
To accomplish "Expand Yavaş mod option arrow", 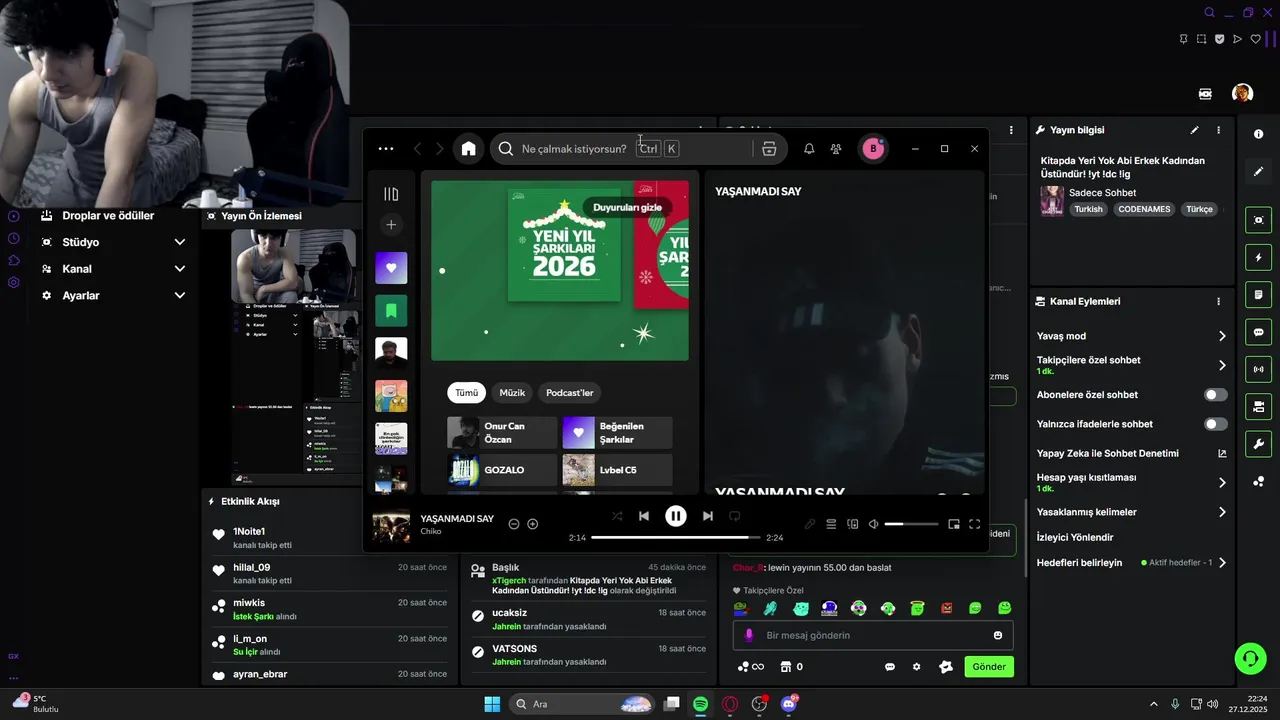I will [1222, 336].
